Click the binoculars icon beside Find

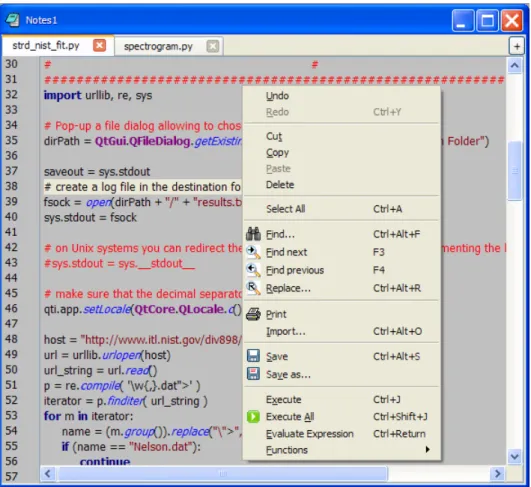[x=253, y=234]
